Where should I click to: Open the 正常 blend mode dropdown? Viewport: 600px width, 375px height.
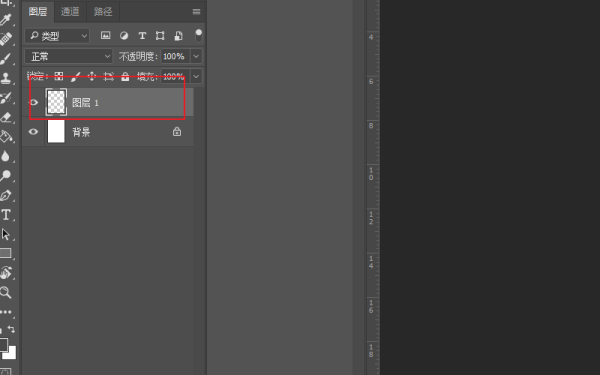point(68,56)
